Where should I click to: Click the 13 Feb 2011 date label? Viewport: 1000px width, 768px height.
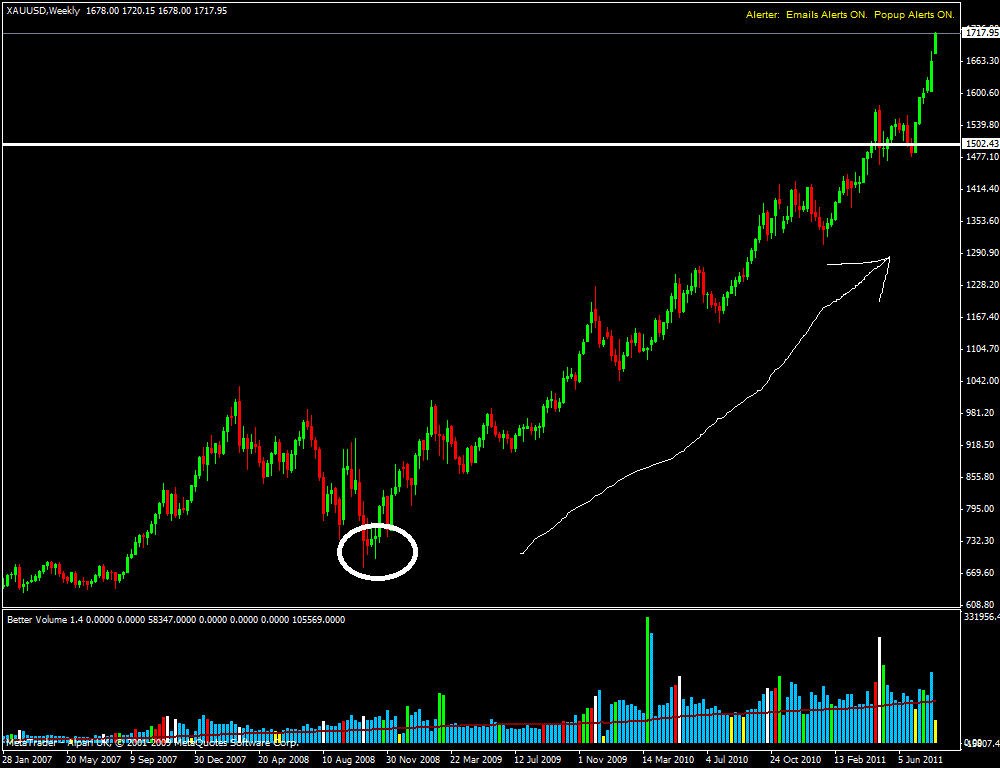860,760
